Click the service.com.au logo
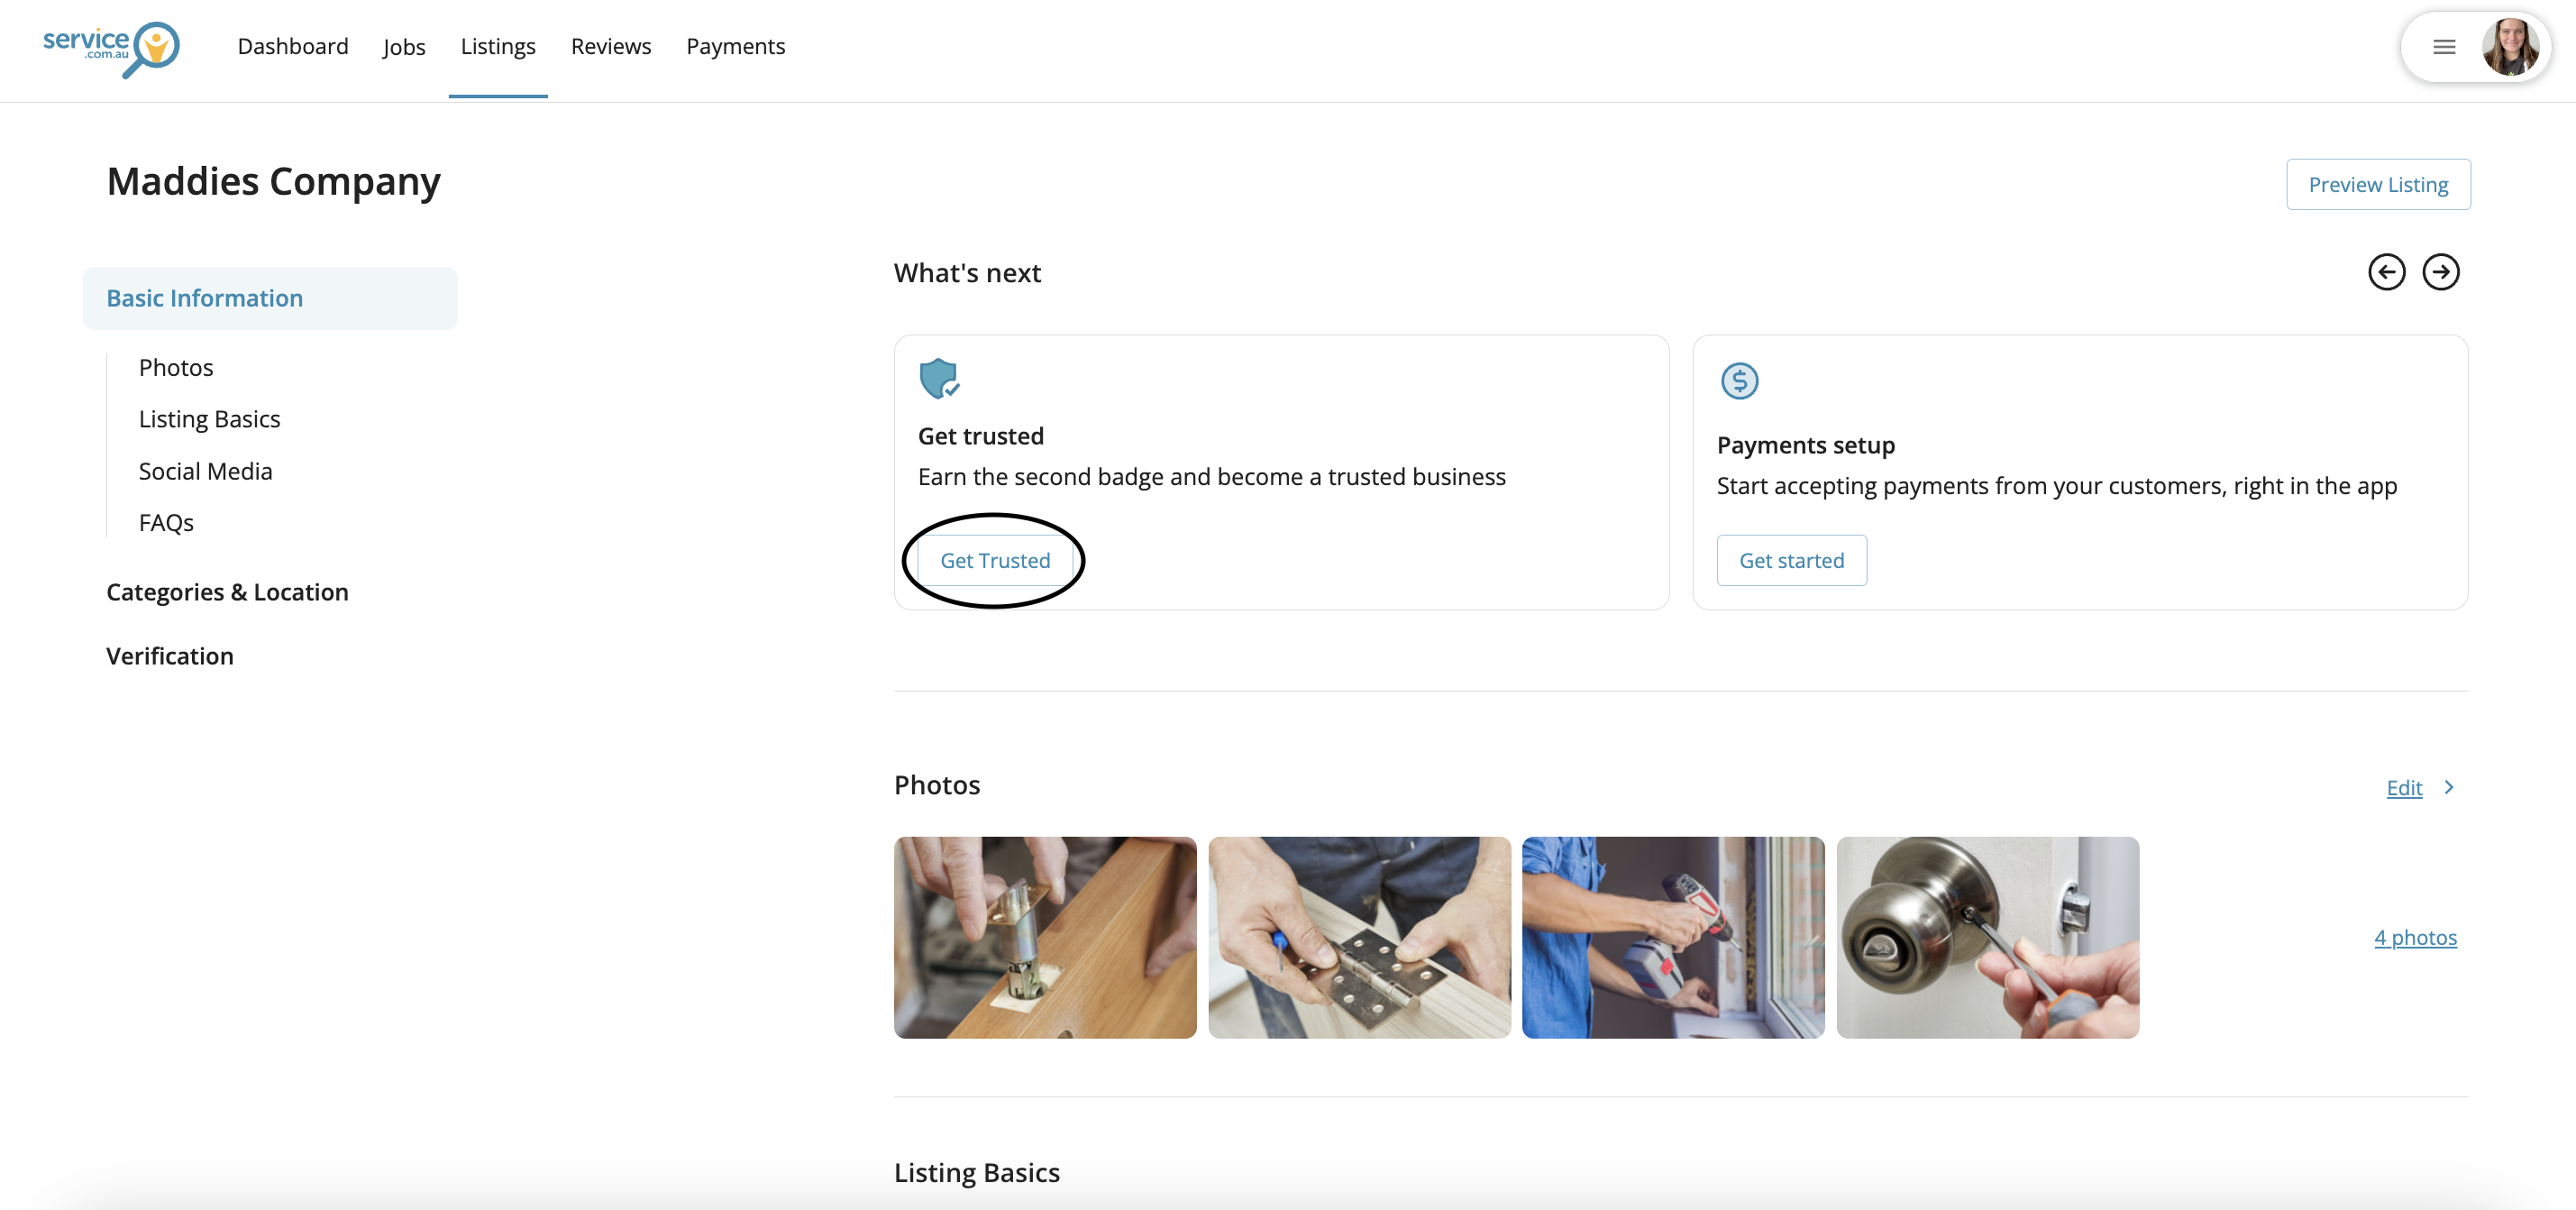 pyautogui.click(x=111, y=47)
